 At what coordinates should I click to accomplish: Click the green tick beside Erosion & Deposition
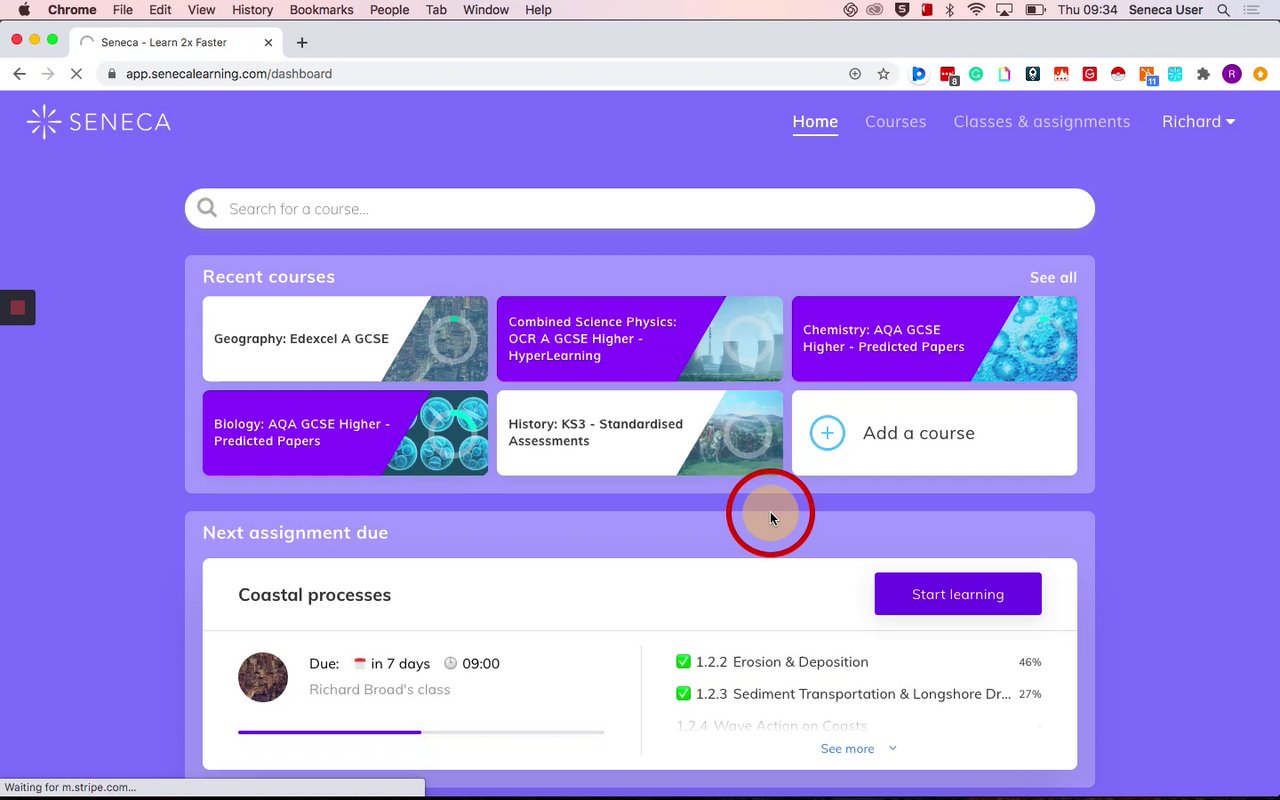click(x=683, y=662)
